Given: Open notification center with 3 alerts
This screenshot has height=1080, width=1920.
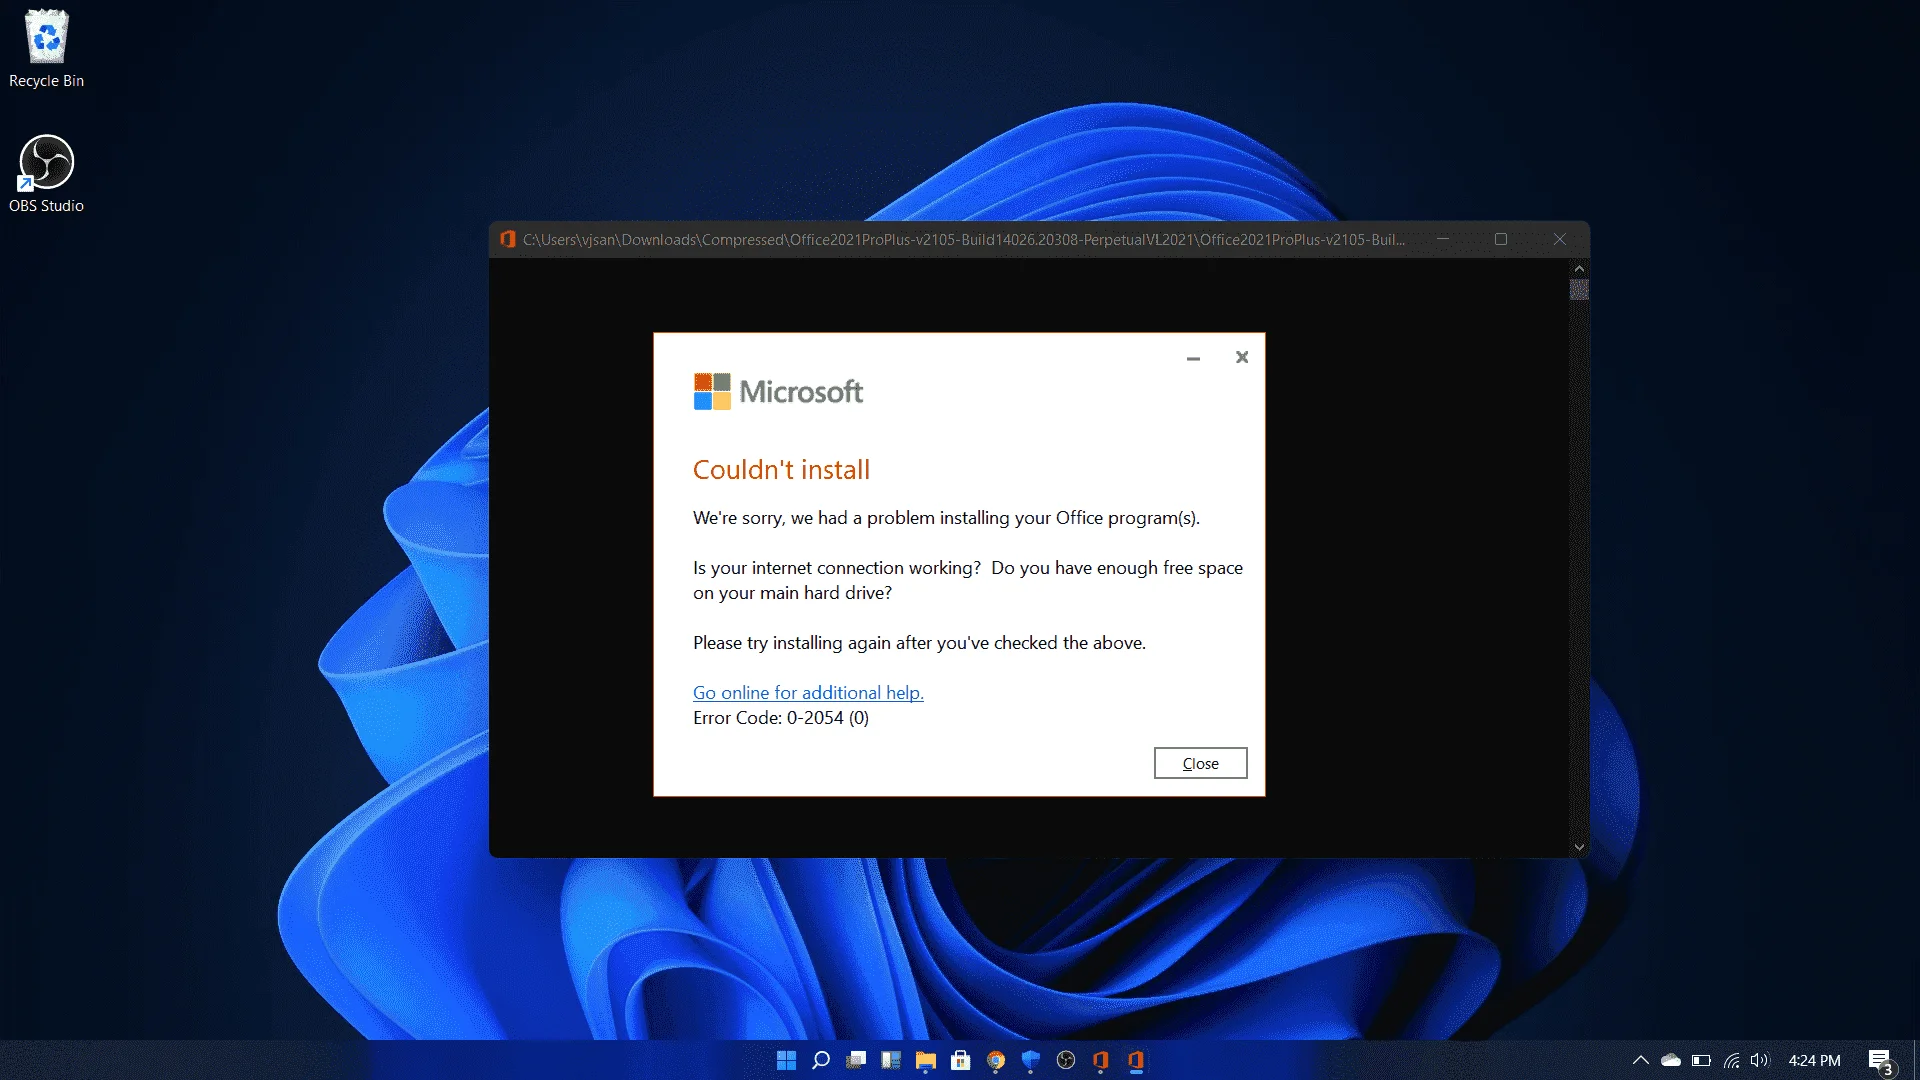Looking at the screenshot, I should tap(1881, 1061).
